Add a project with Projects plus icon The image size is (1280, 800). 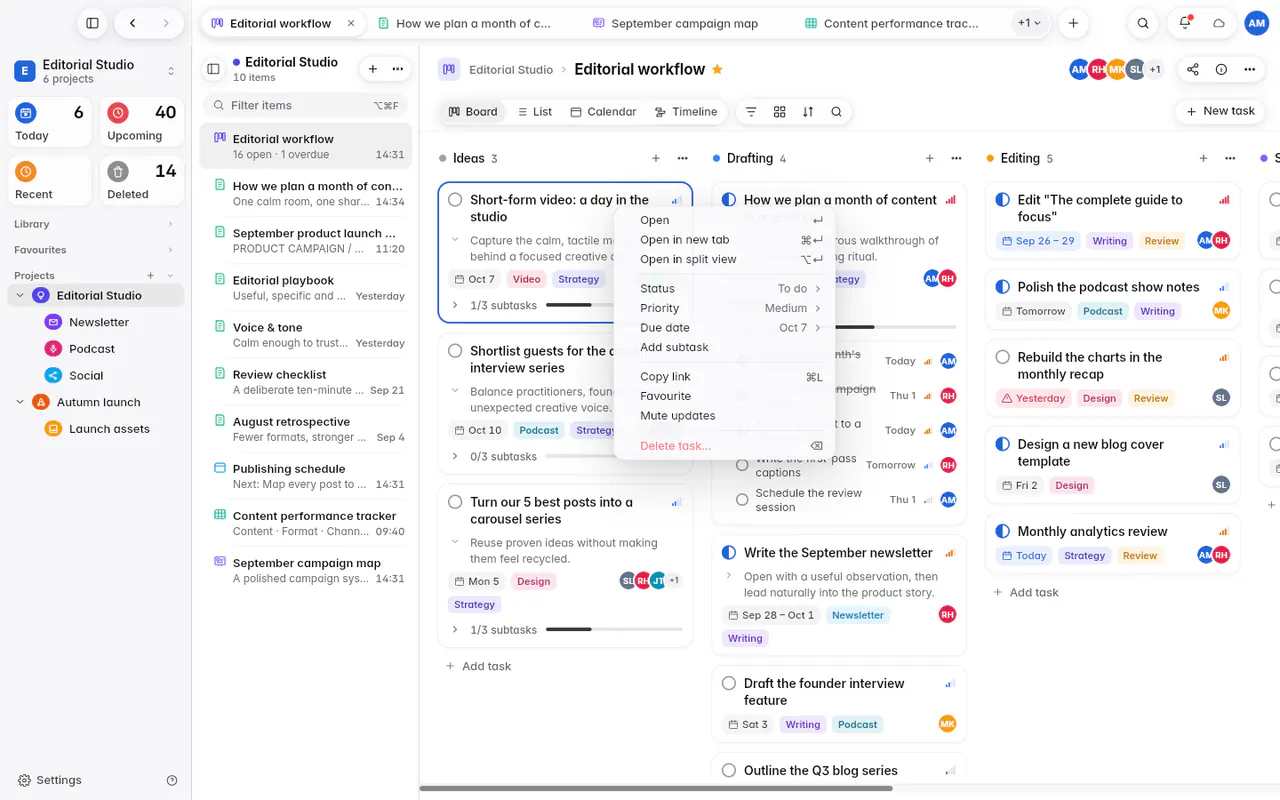[151, 275]
